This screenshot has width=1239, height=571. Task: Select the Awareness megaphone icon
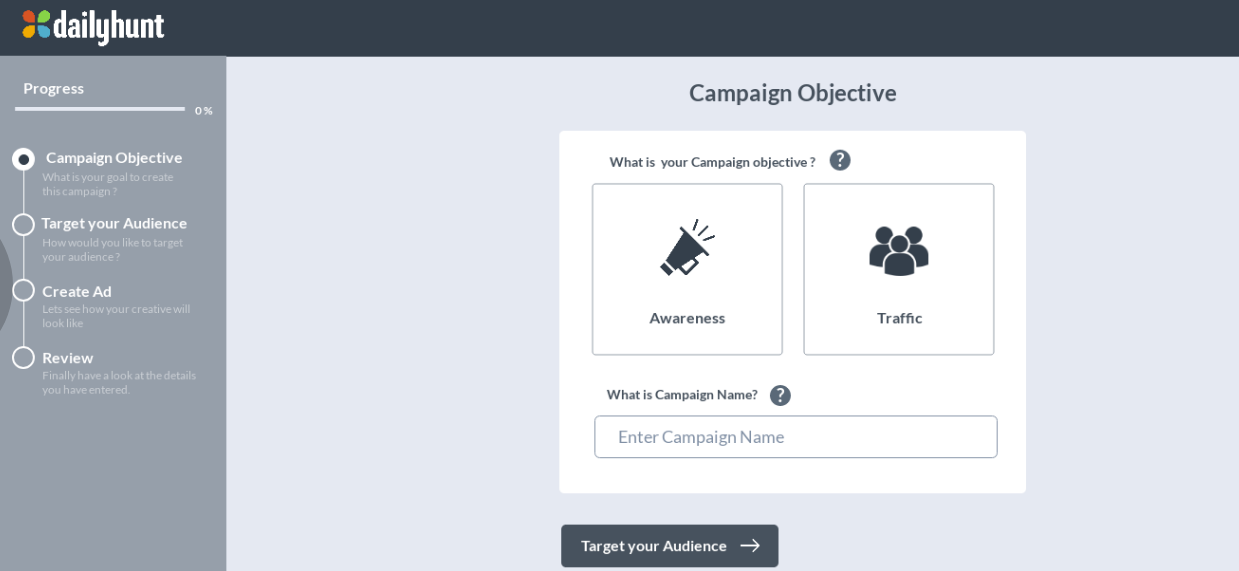pyautogui.click(x=687, y=247)
